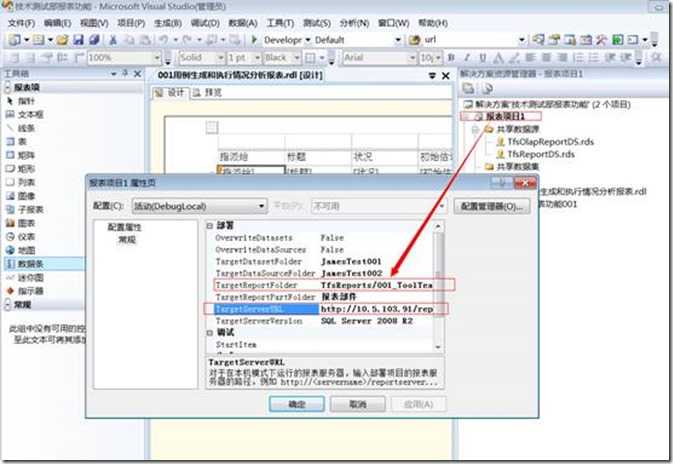The width and height of the screenshot is (673, 464).
Task: Switch to the 设计 design tab
Action: pos(170,93)
